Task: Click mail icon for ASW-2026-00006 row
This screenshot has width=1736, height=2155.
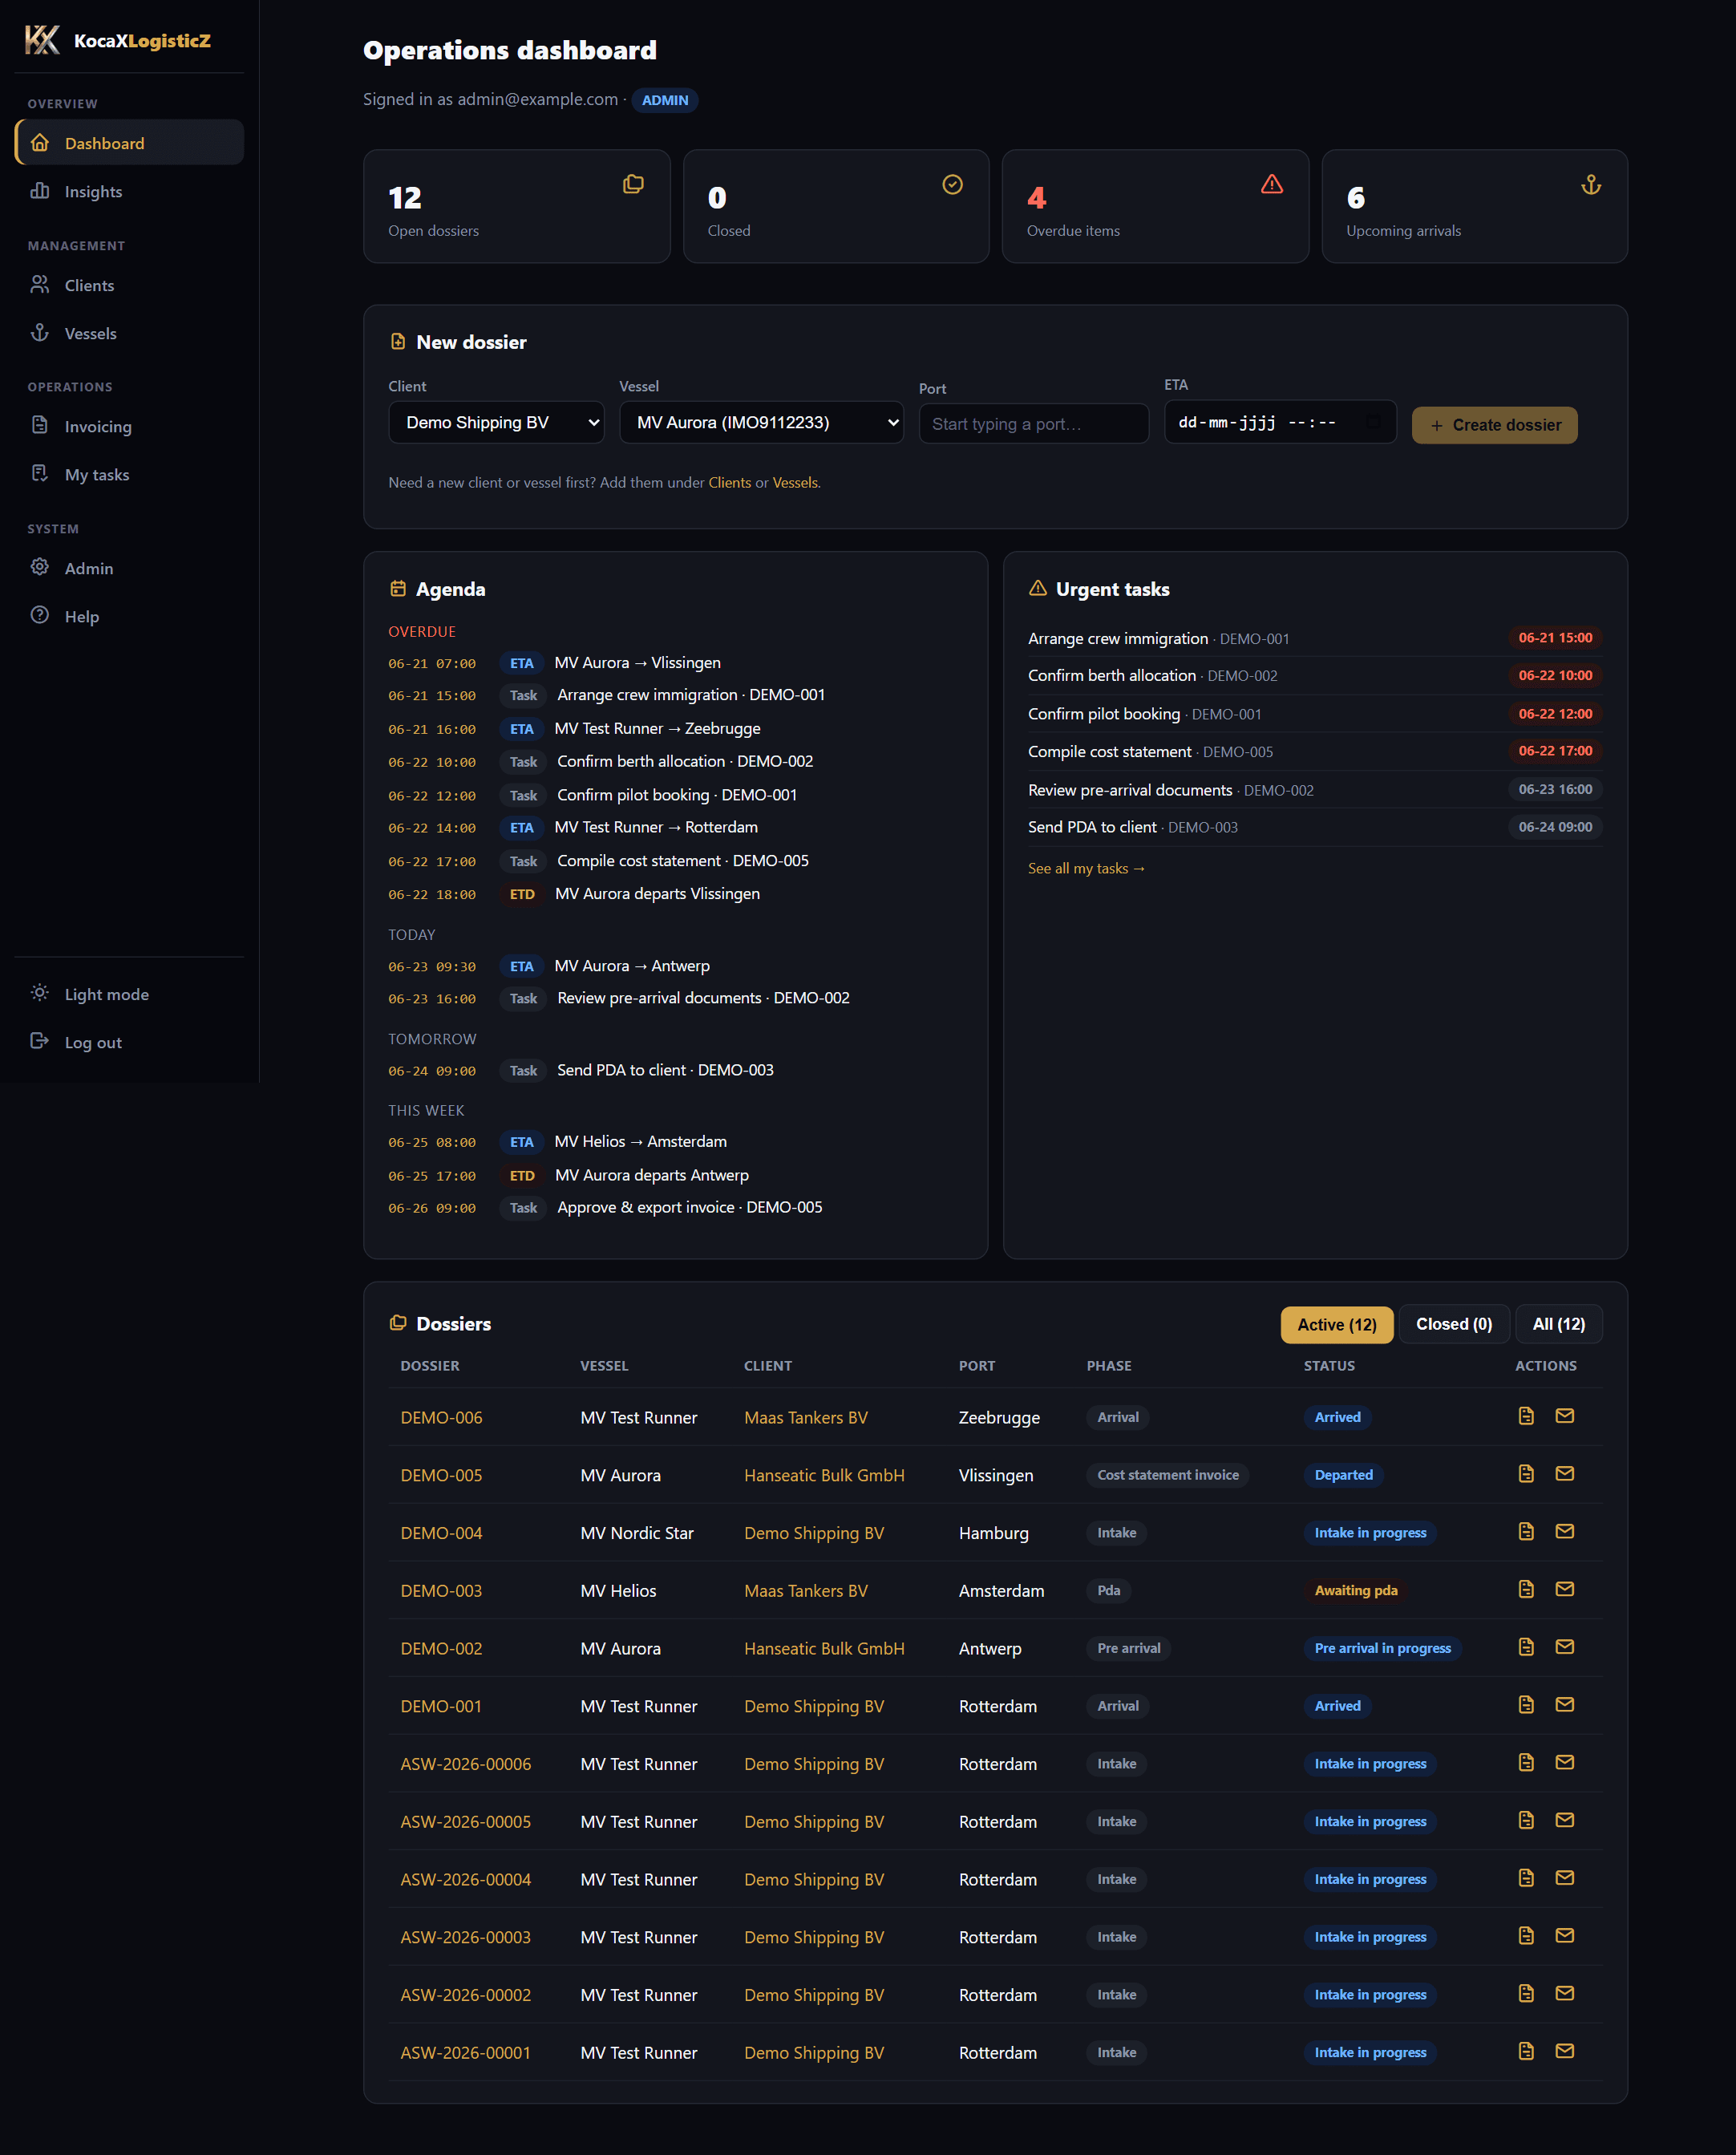Action: [x=1565, y=1763]
